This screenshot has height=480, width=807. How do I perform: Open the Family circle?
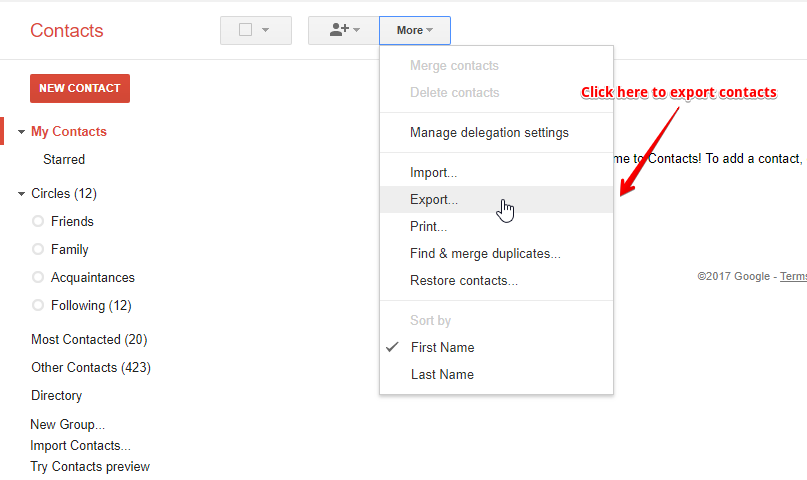pyautogui.click(x=69, y=250)
